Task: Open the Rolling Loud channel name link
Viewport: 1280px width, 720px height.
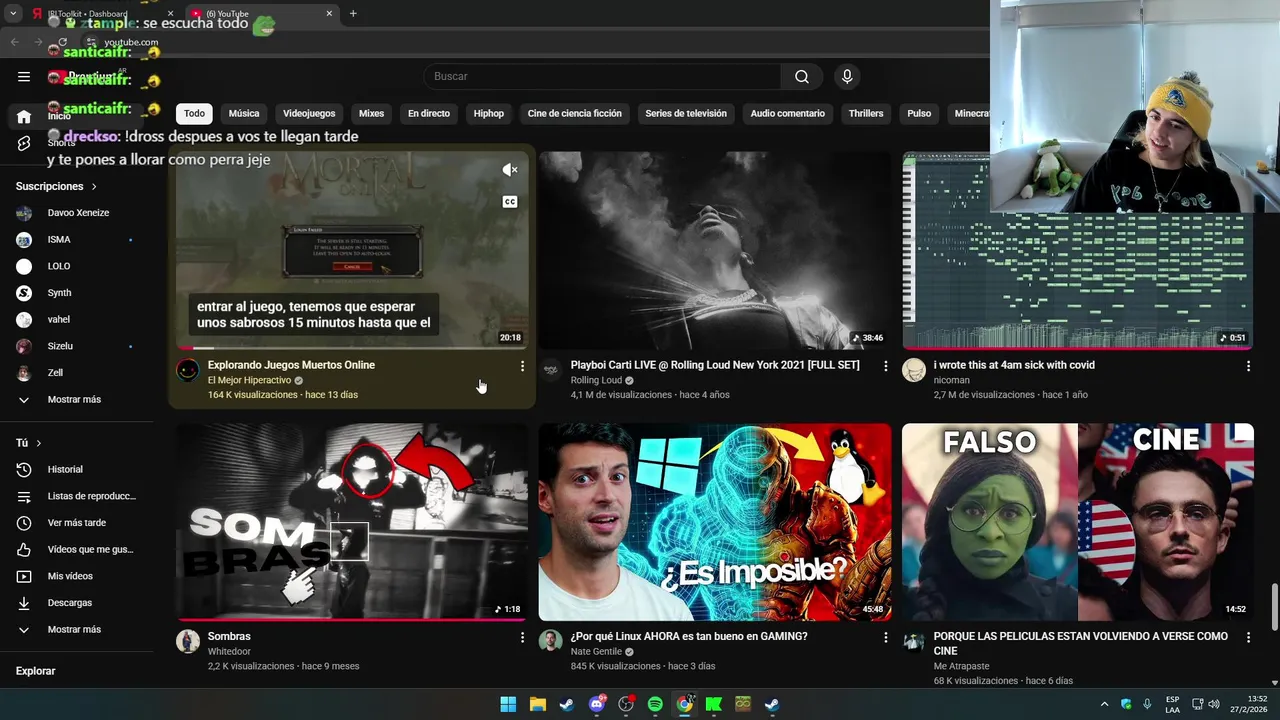Action: [x=596, y=381]
